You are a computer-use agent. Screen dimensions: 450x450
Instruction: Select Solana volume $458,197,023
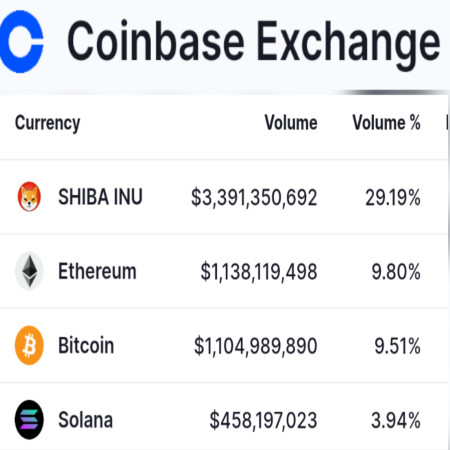click(263, 420)
